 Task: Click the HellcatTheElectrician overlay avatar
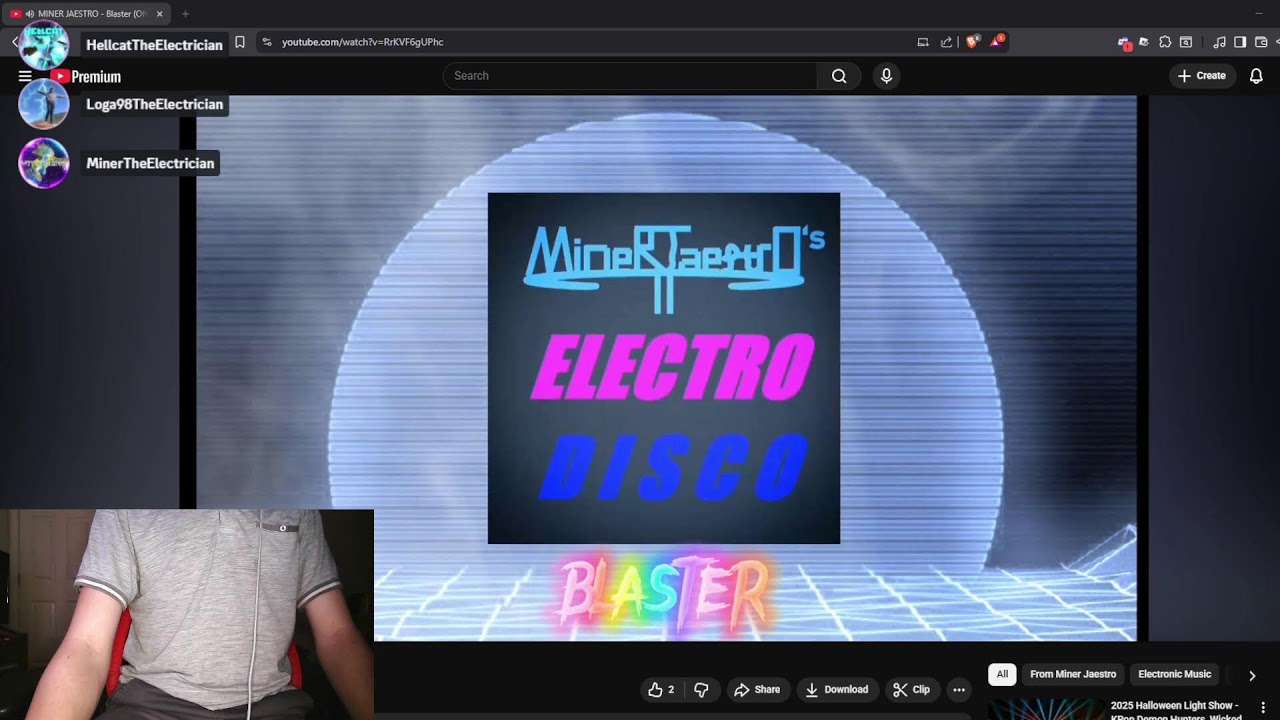(x=44, y=44)
